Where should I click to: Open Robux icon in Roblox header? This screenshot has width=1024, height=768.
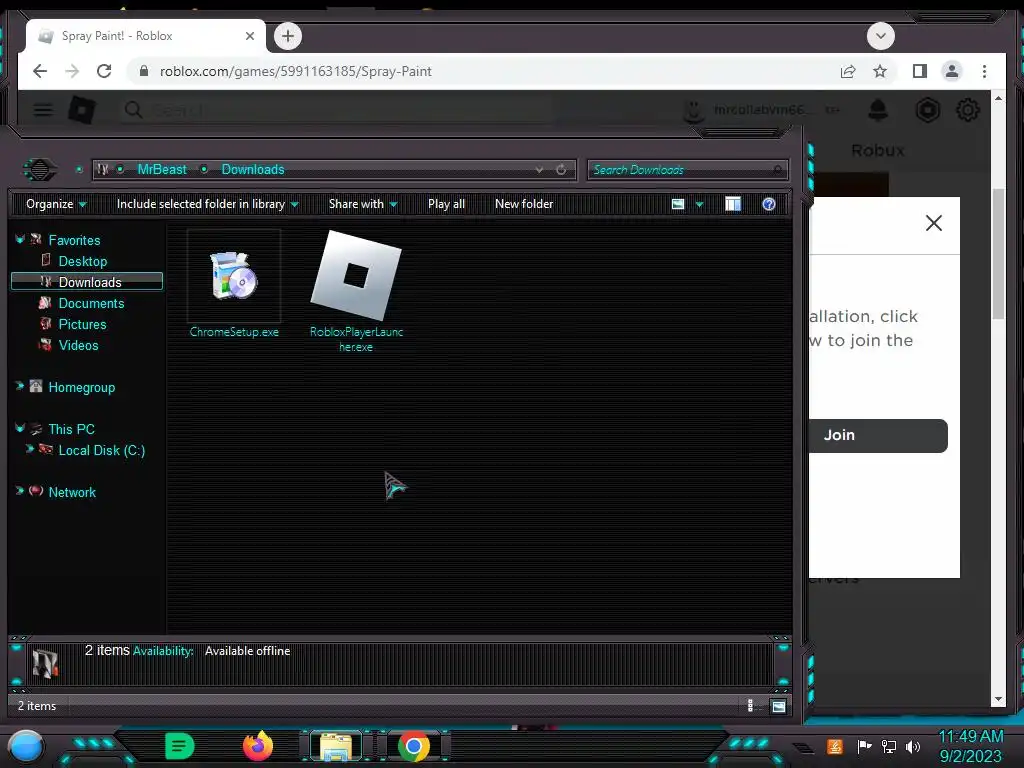pos(927,110)
